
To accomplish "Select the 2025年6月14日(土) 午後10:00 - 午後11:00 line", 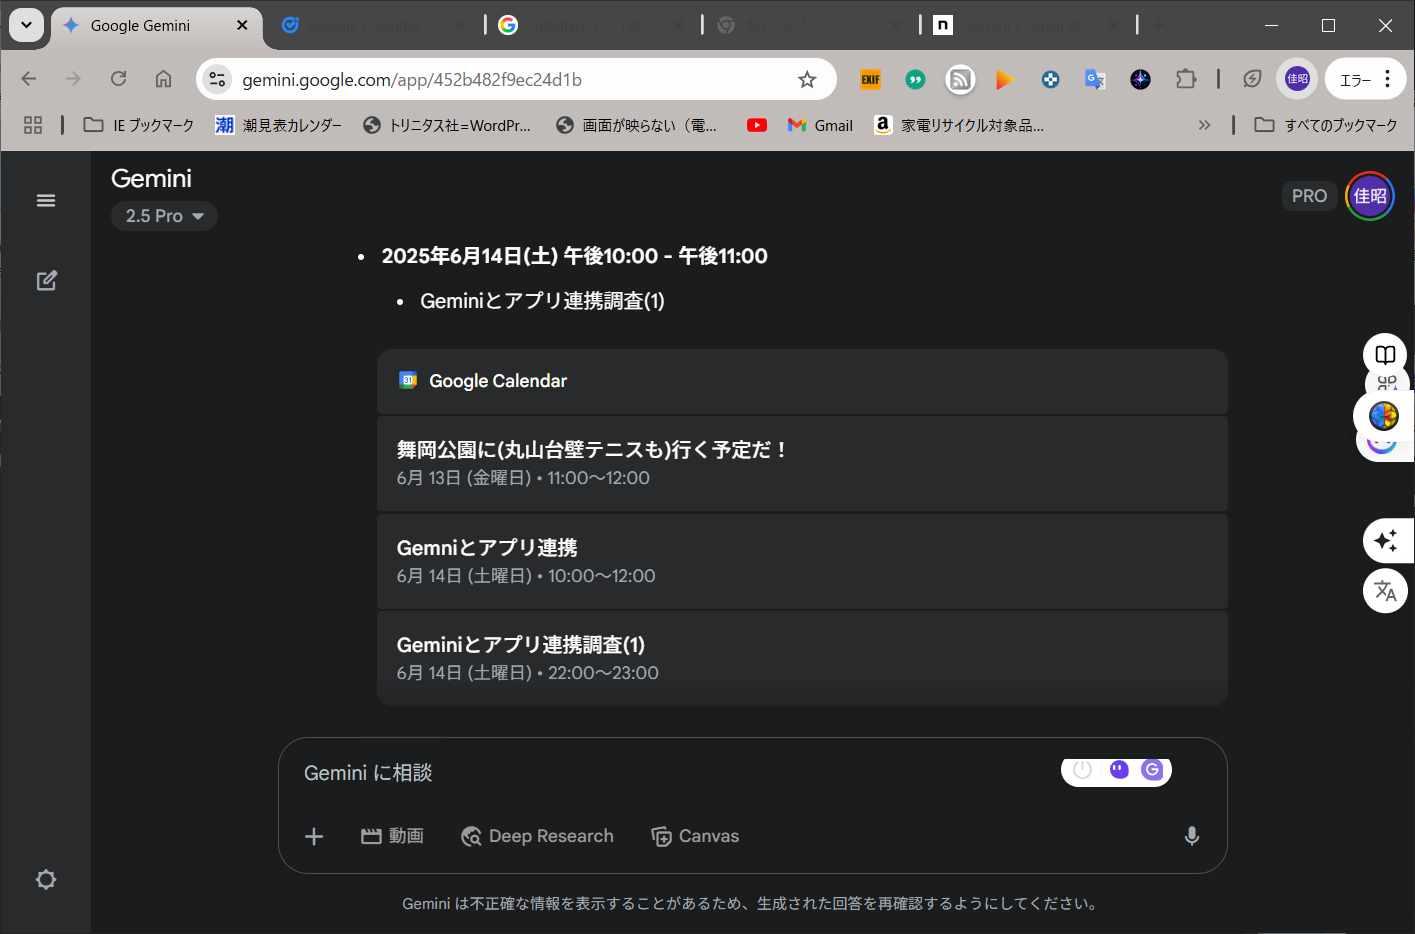I will 574,256.
